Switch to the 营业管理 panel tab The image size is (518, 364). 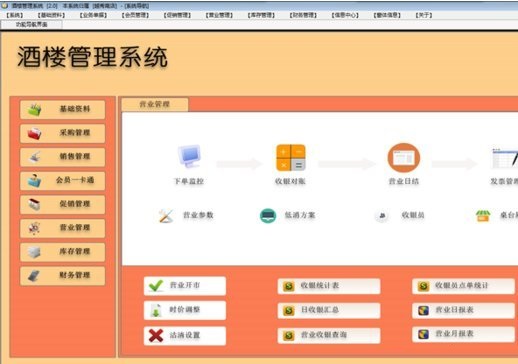point(155,105)
